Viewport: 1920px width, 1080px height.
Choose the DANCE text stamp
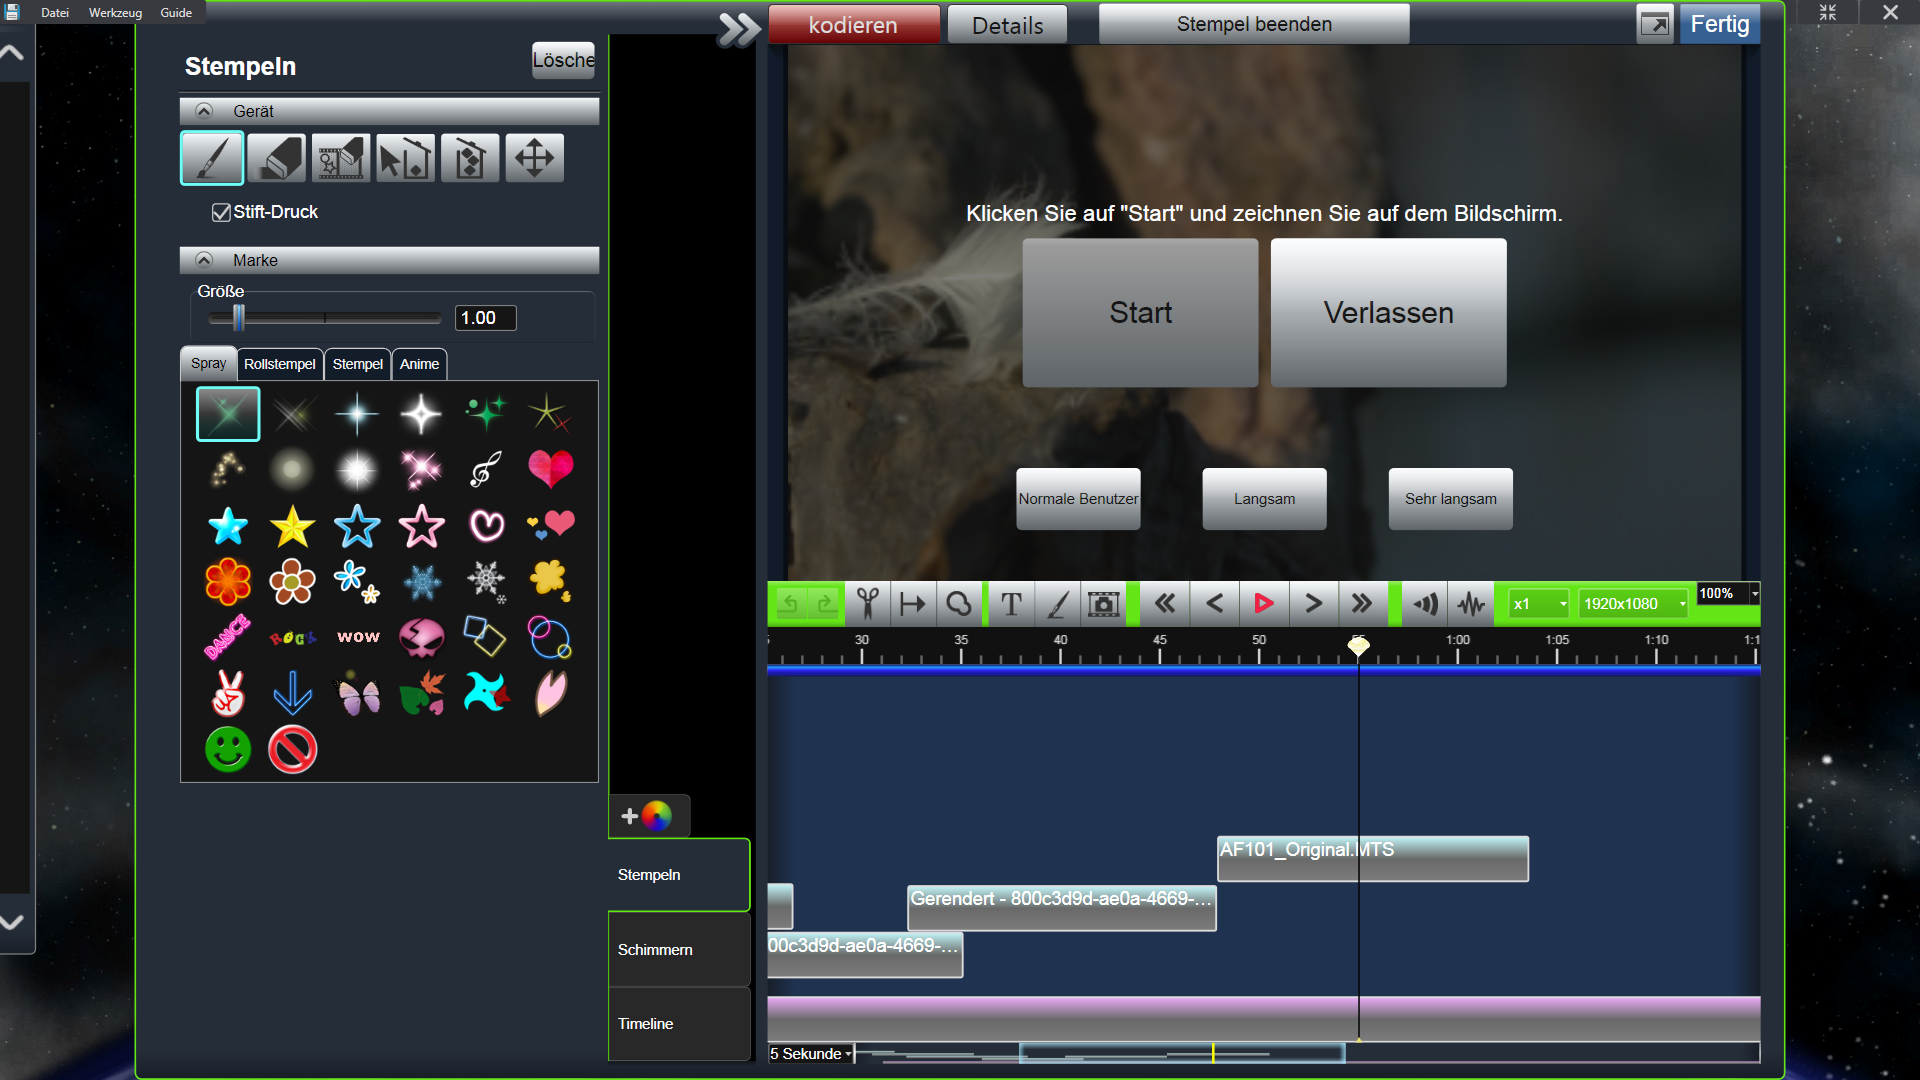[x=228, y=638]
